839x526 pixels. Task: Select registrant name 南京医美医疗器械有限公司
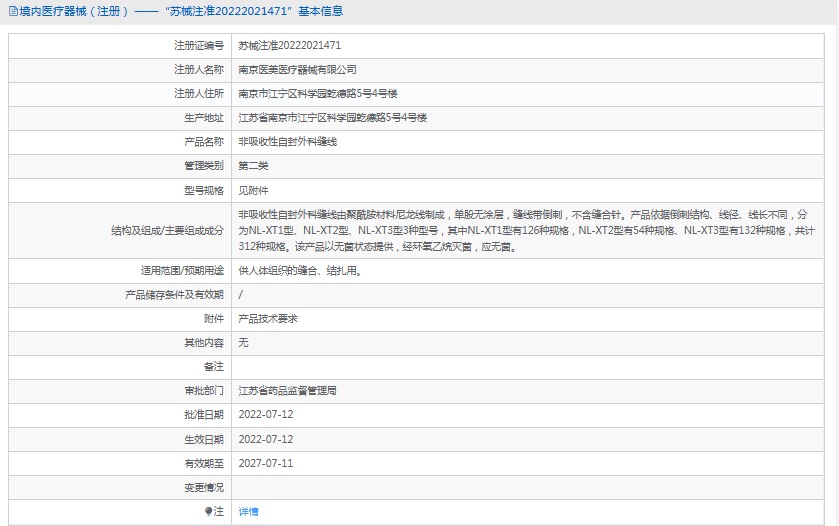298,70
